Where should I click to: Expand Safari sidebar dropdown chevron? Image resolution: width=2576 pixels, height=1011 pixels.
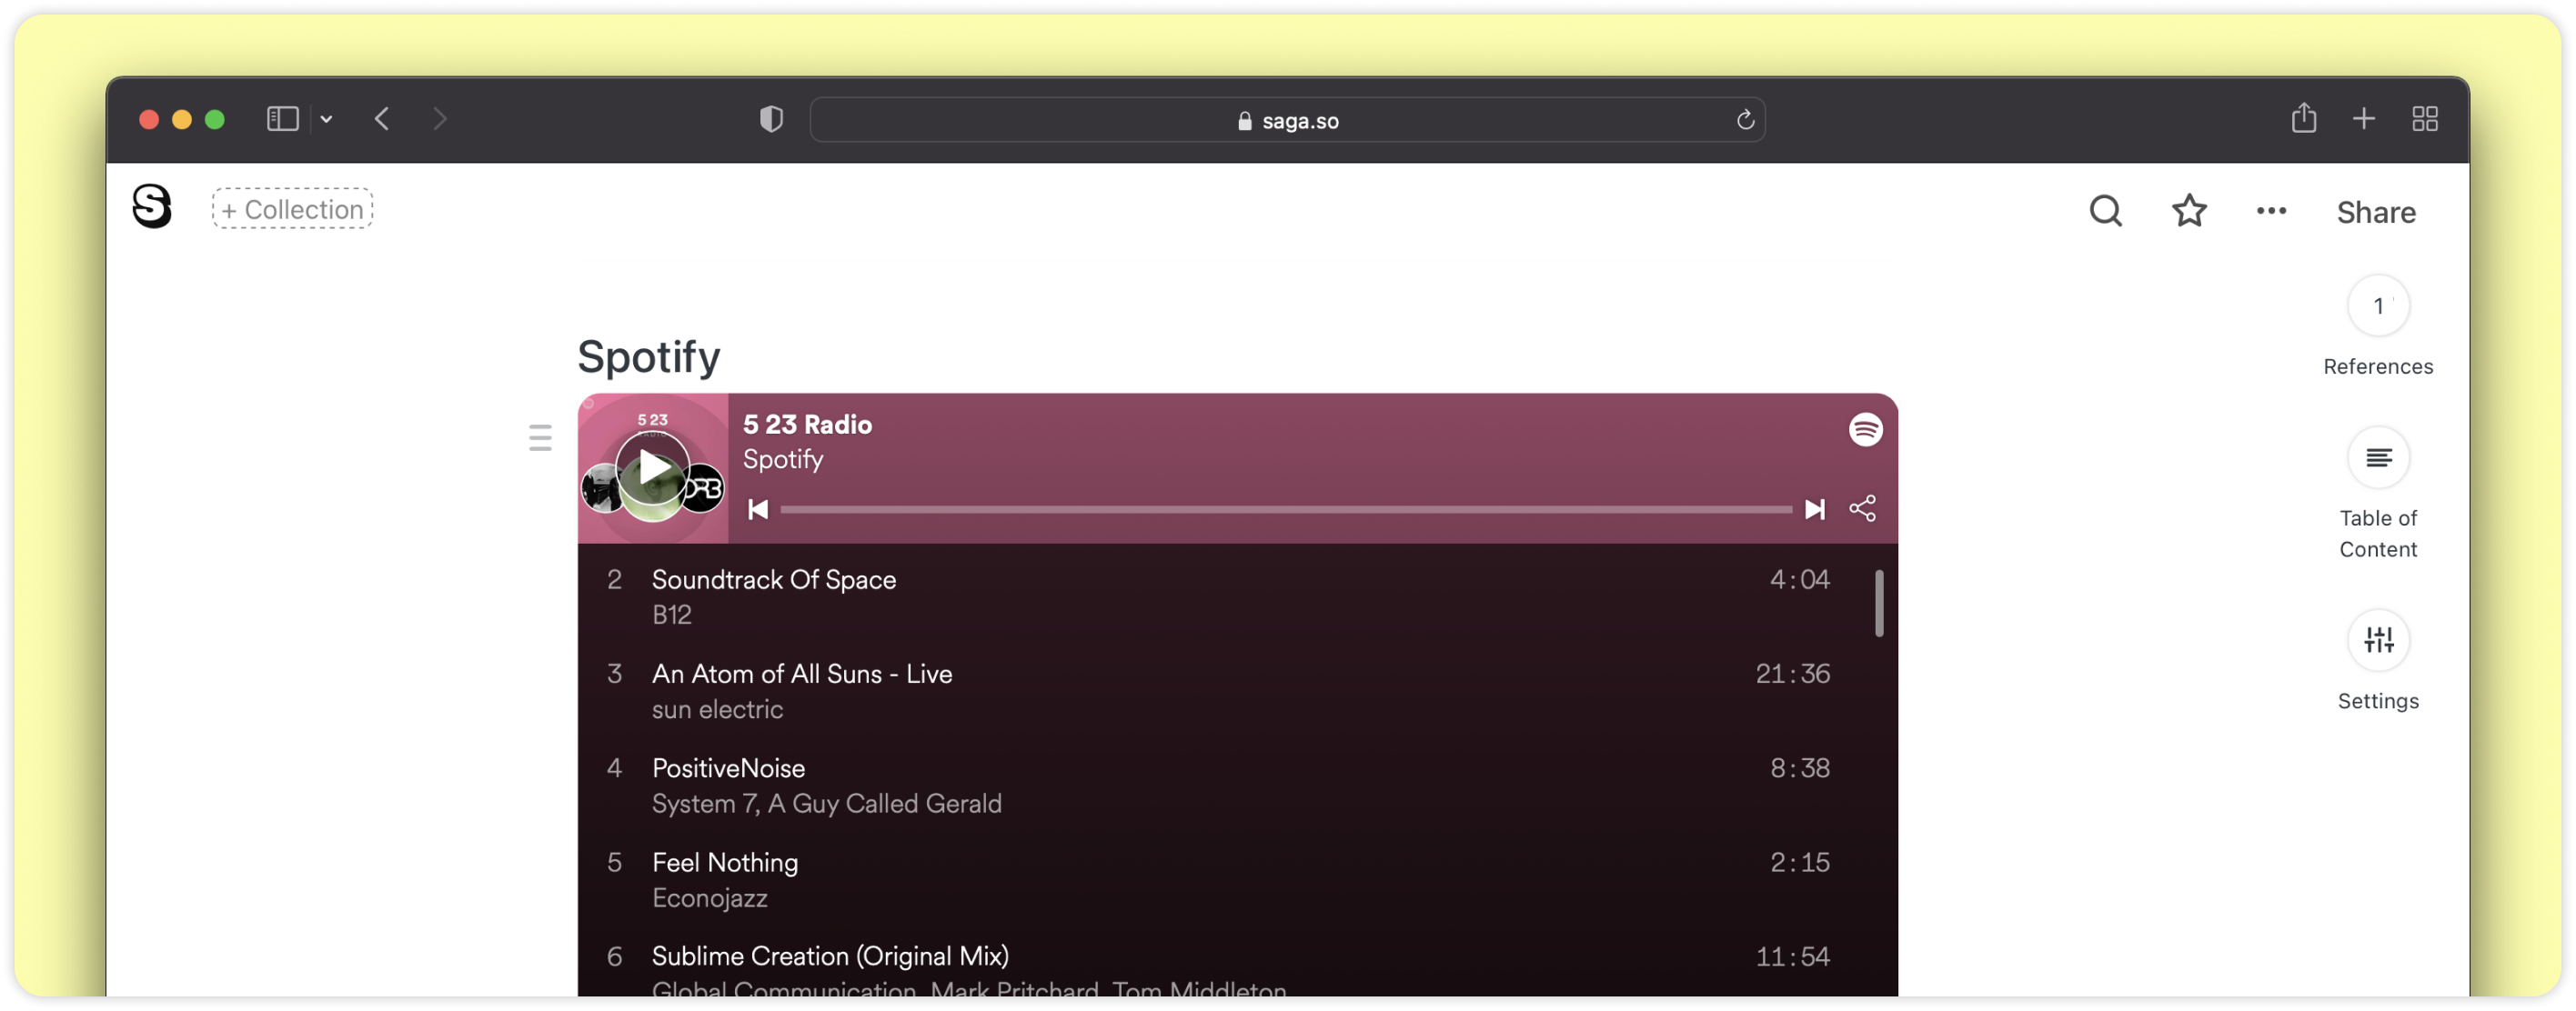tap(326, 120)
